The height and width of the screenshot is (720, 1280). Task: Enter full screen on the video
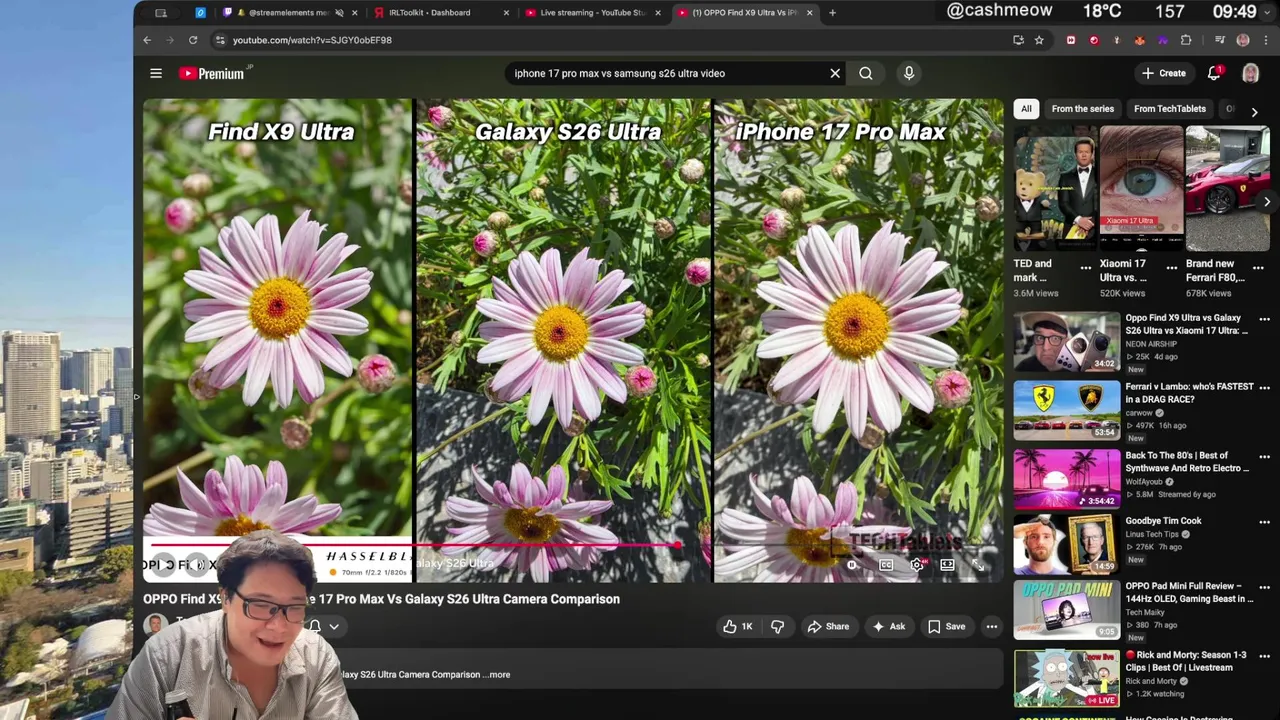point(978,565)
